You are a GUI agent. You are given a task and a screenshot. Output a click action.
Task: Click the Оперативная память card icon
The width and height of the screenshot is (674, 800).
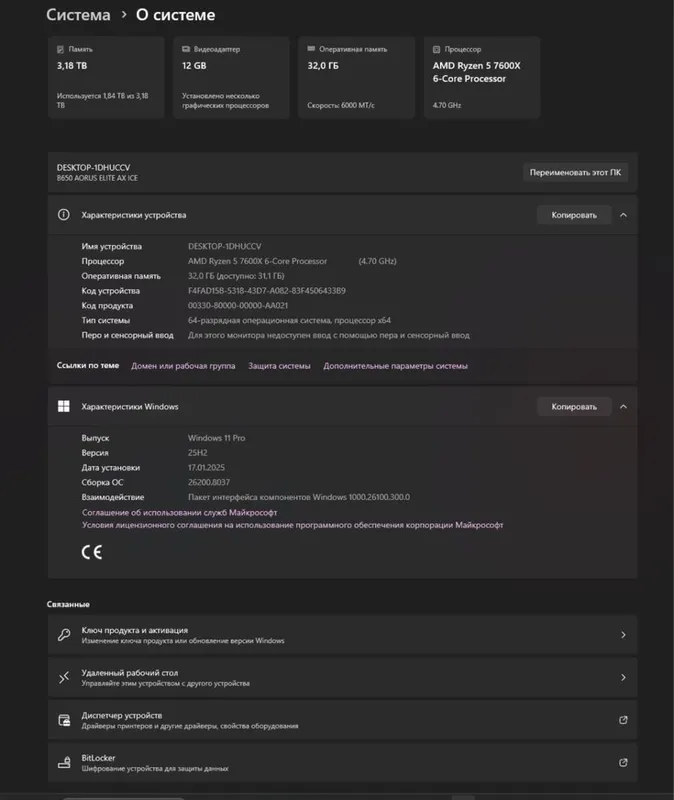[311, 48]
